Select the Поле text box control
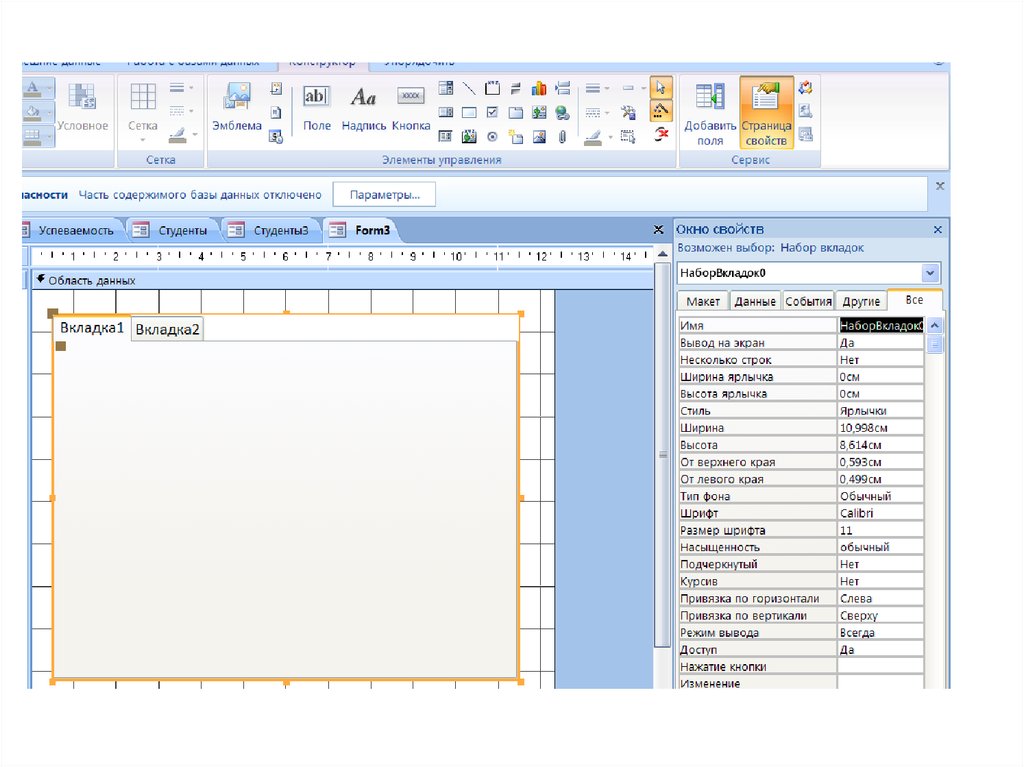This screenshot has width=1024, height=767. click(316, 106)
